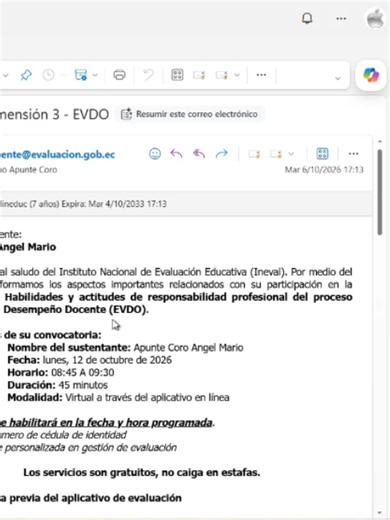Click Modalidad: Virtual line
Viewport: 390px width, 520px height.
click(118, 397)
